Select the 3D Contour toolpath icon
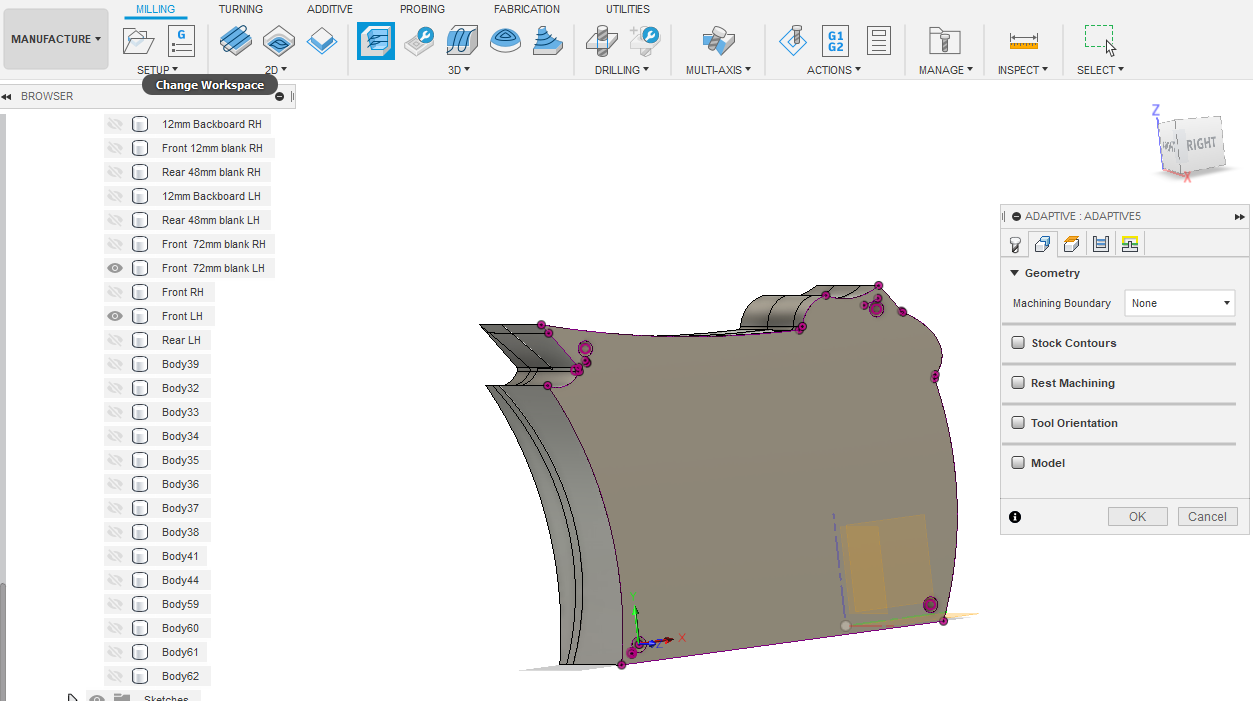 click(505, 41)
